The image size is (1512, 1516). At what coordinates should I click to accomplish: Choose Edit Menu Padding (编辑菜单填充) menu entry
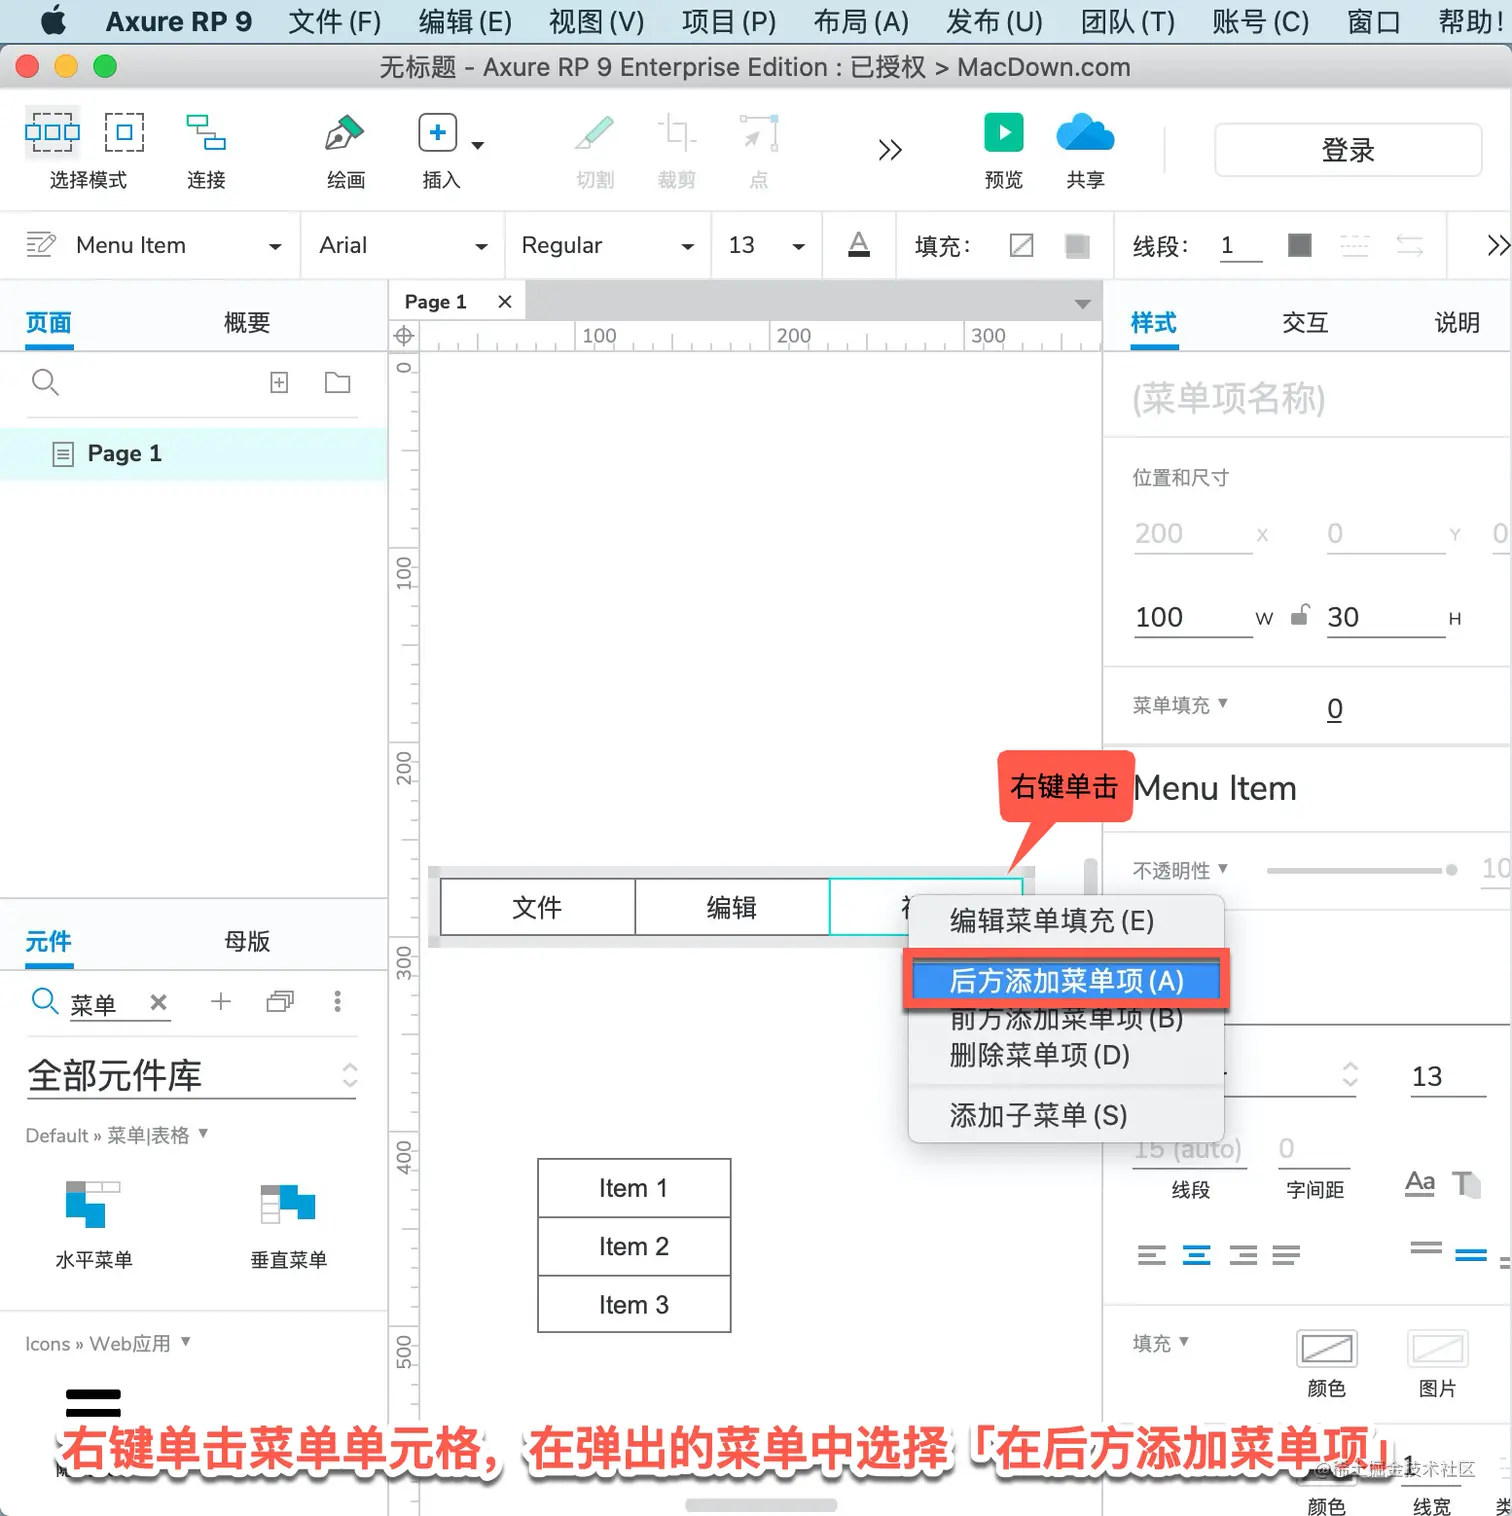point(1066,921)
